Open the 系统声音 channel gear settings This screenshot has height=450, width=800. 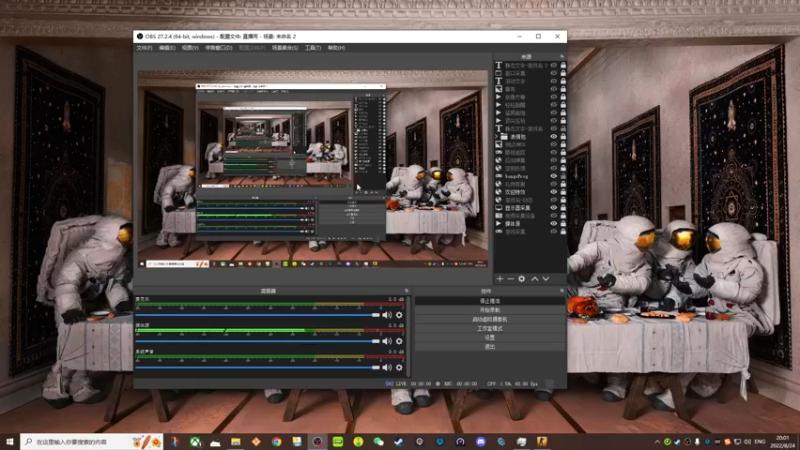(399, 367)
